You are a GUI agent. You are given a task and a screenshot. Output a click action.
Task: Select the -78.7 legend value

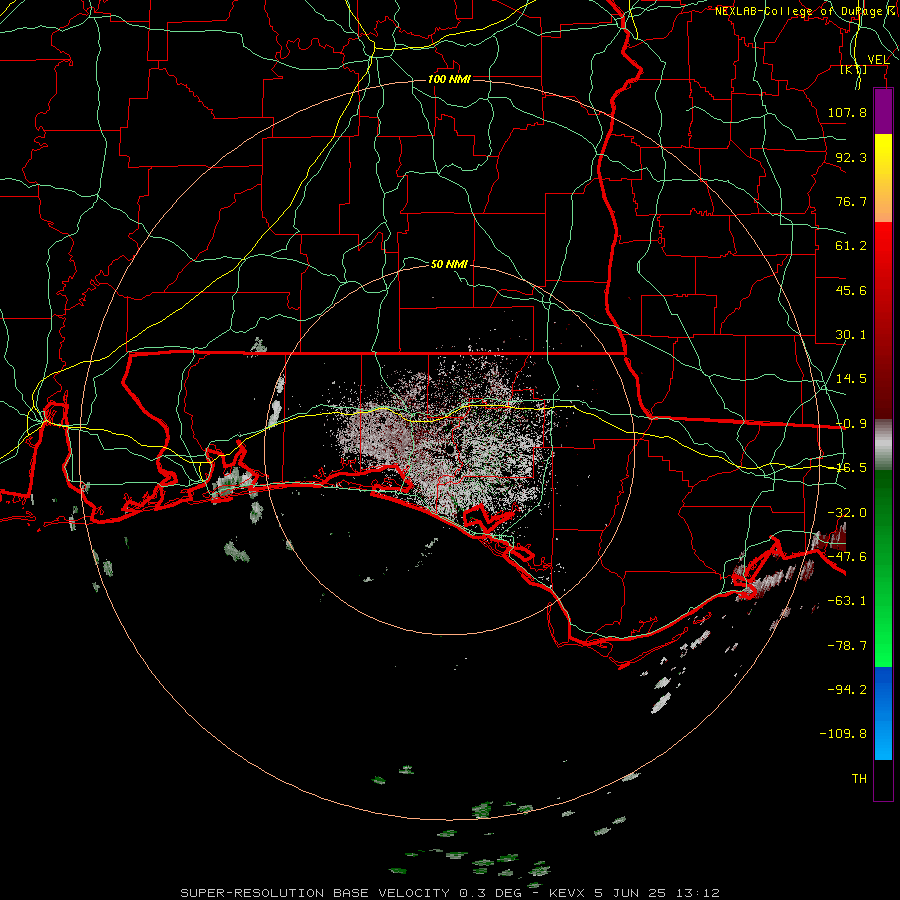847,646
